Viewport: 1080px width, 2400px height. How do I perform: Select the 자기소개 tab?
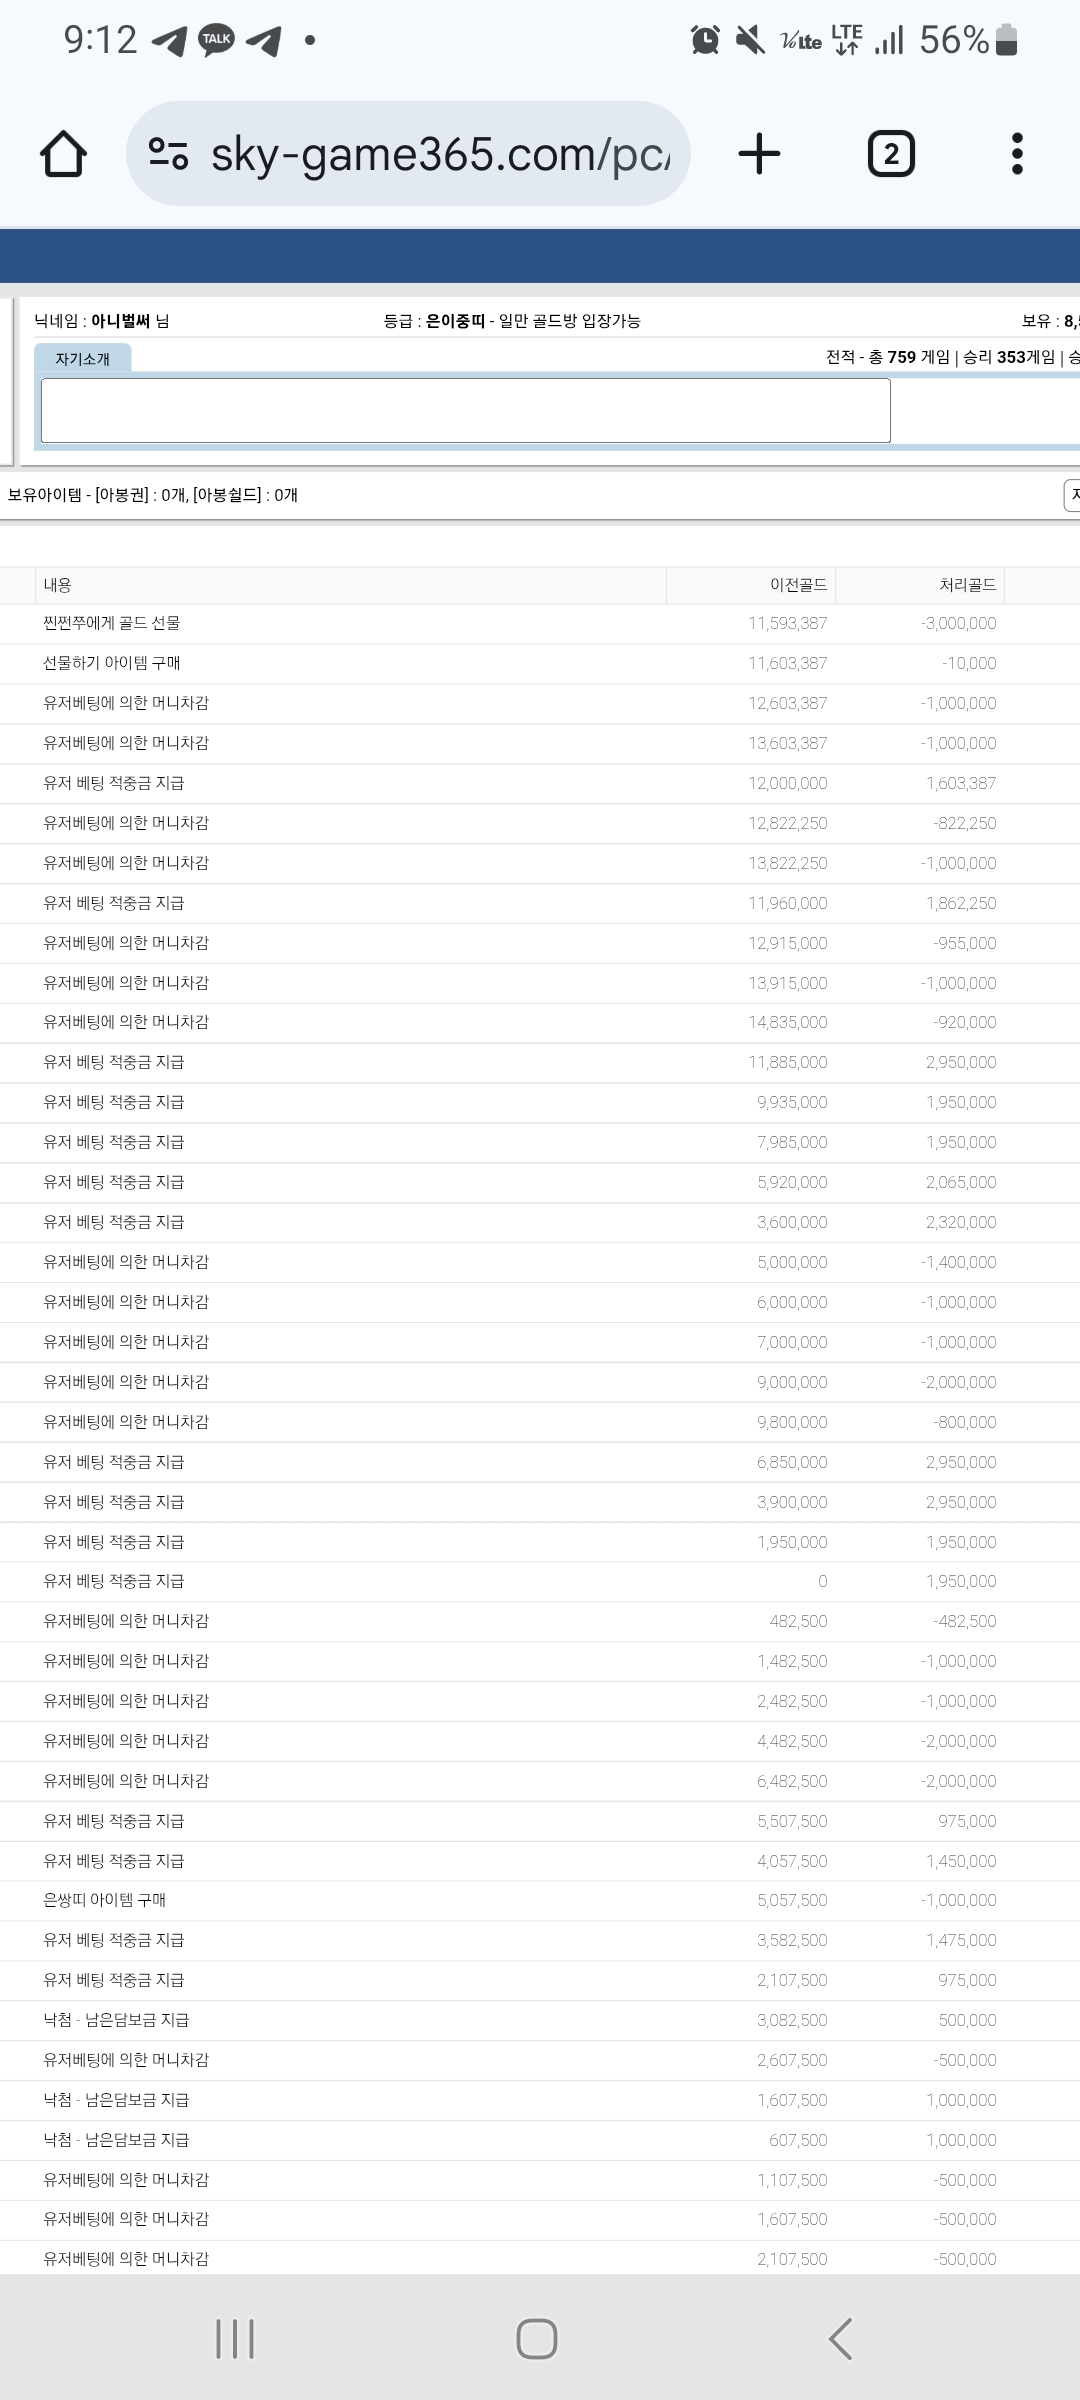83,359
